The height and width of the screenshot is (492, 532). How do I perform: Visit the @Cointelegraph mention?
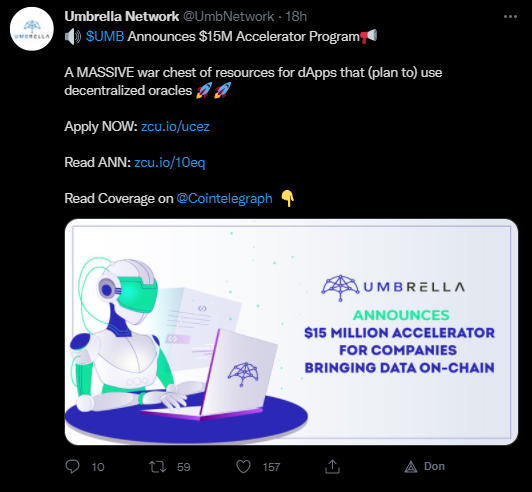point(224,198)
